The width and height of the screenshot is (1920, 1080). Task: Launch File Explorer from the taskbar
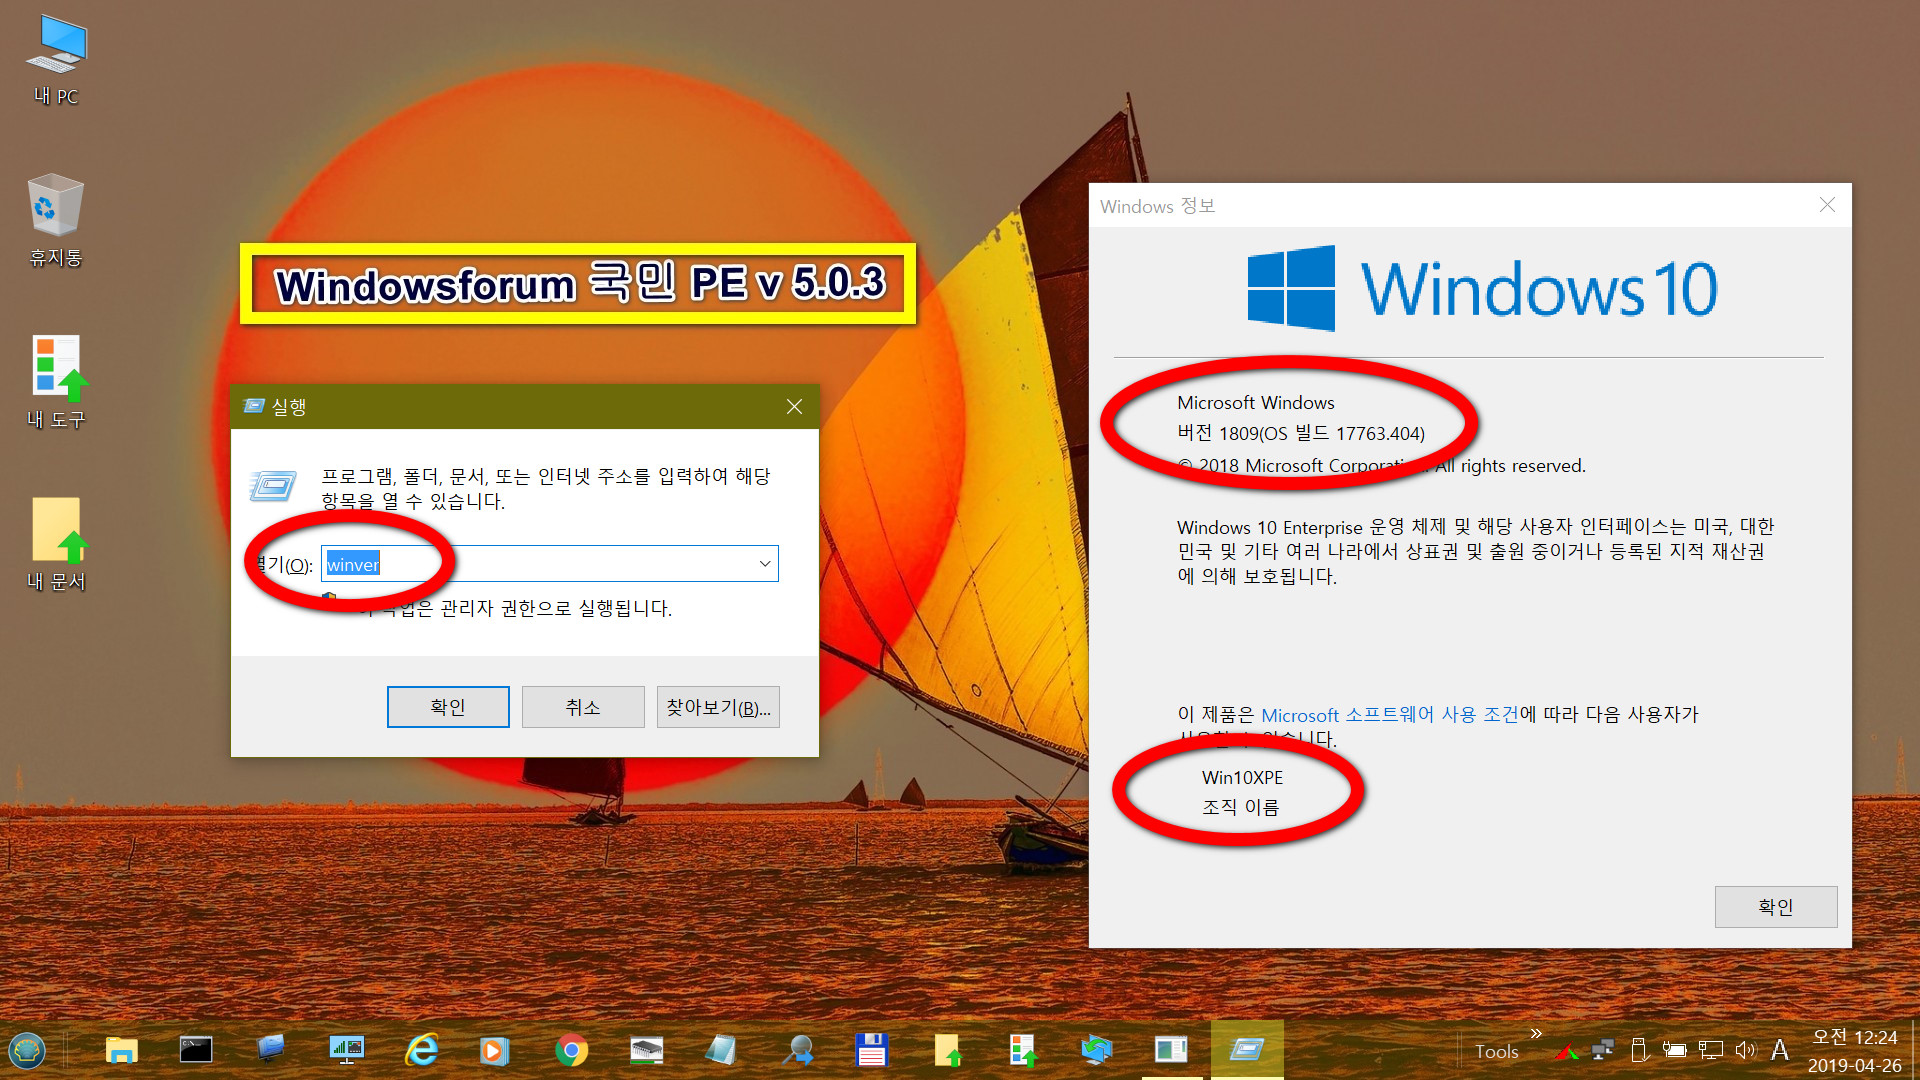pyautogui.click(x=121, y=1050)
